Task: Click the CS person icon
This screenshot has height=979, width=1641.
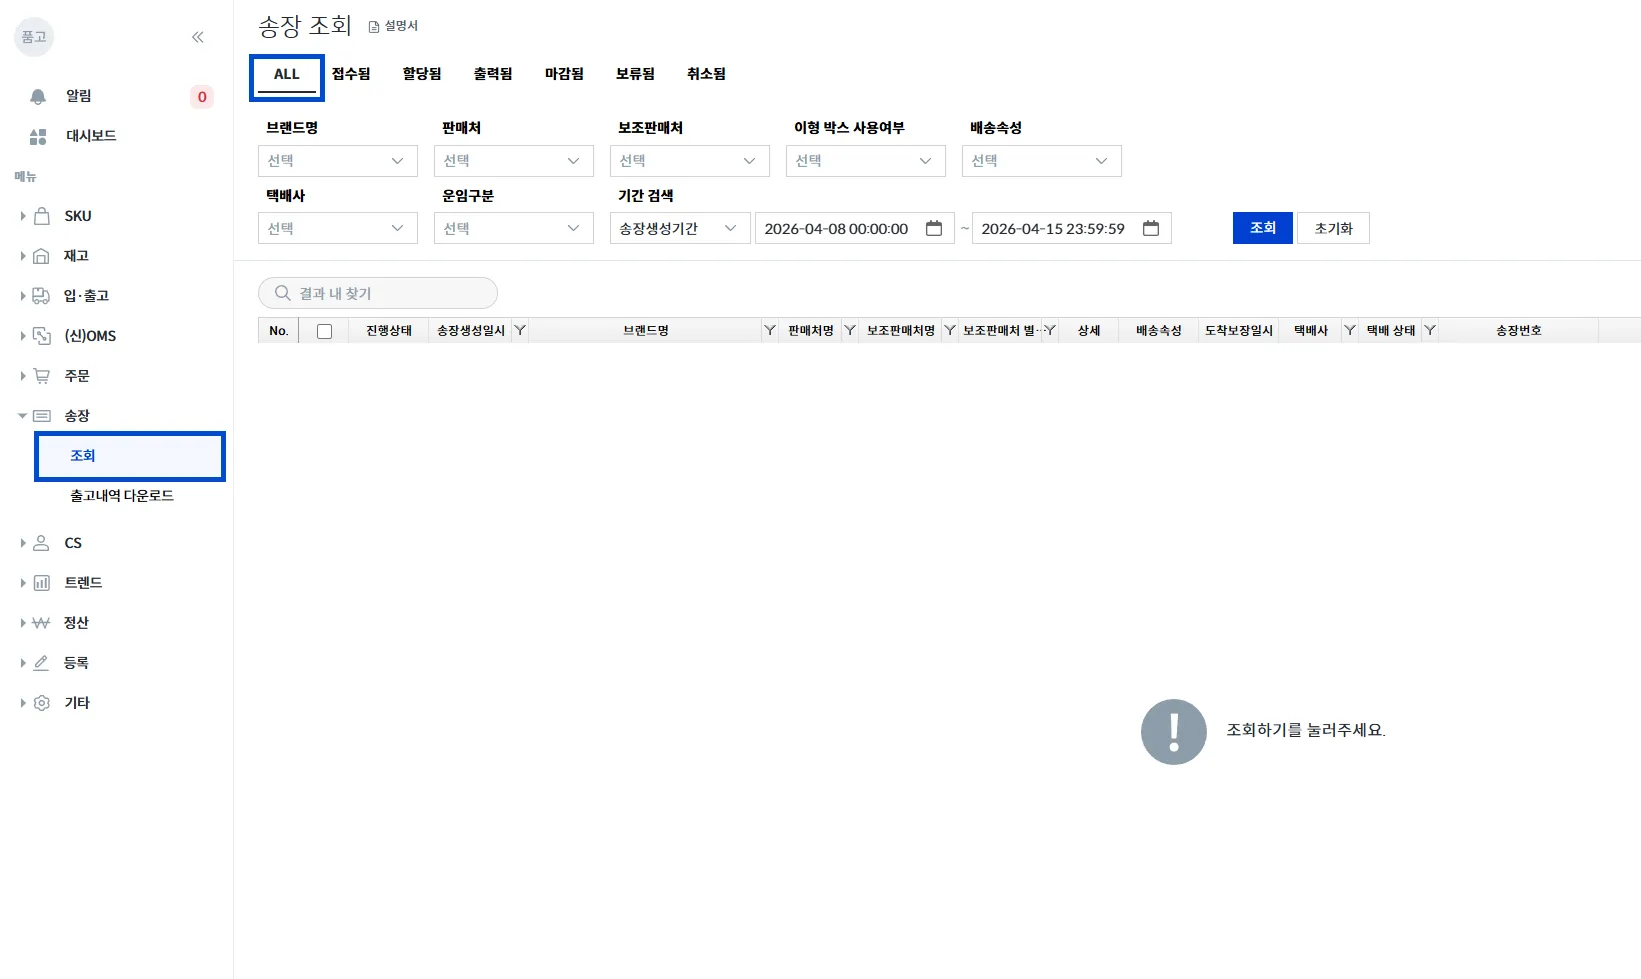Action: pyautogui.click(x=41, y=543)
